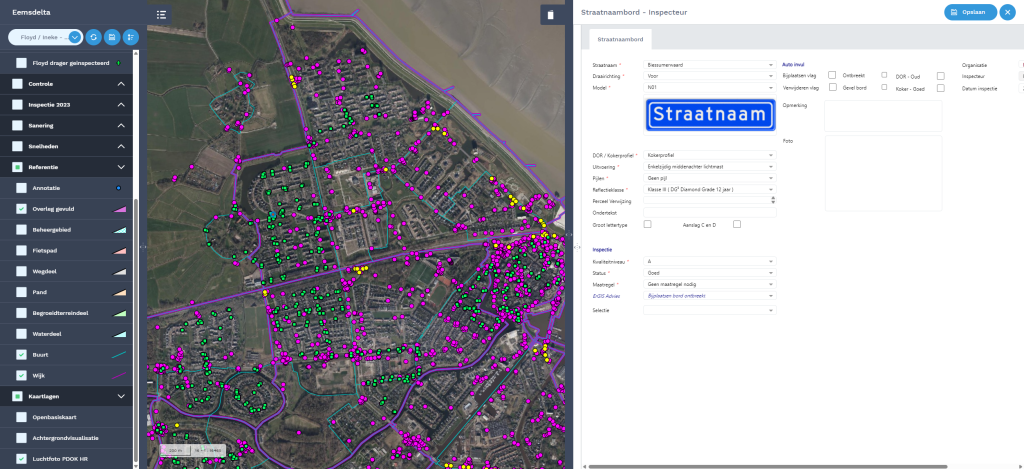Click the Overlag gevuld legend symbol

tap(119, 209)
